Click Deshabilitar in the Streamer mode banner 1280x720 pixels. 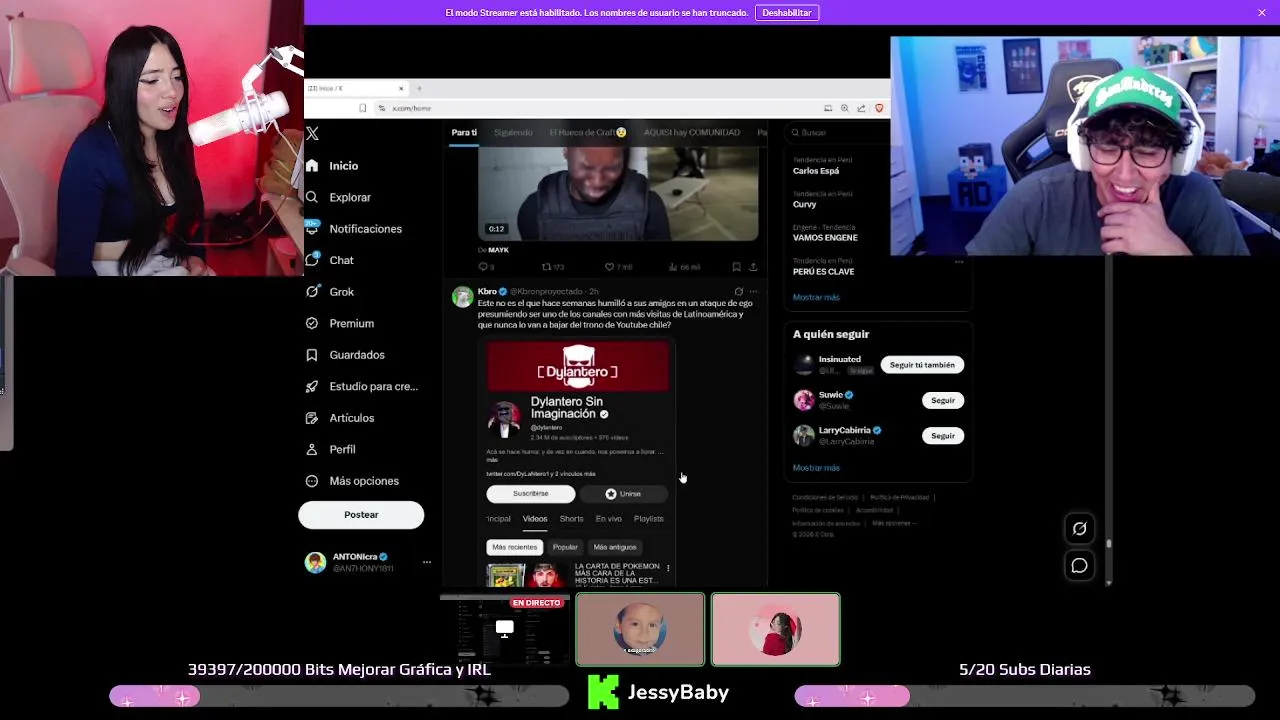787,12
